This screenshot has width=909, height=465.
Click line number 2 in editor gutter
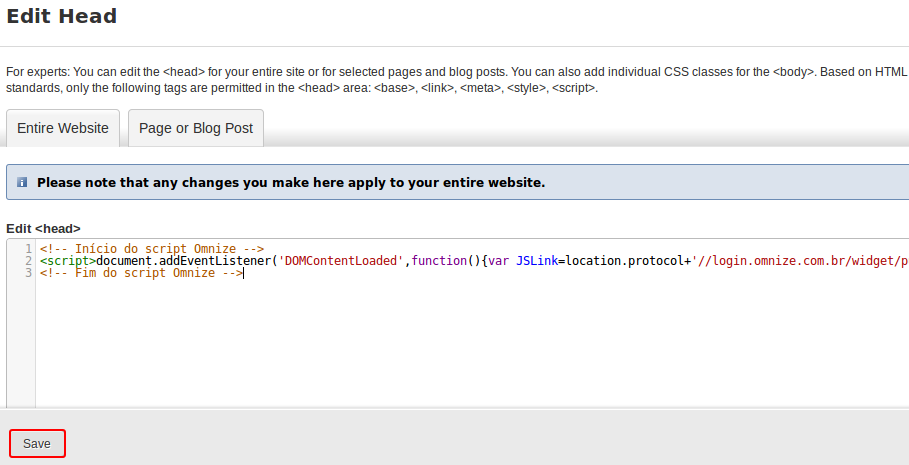[28, 261]
